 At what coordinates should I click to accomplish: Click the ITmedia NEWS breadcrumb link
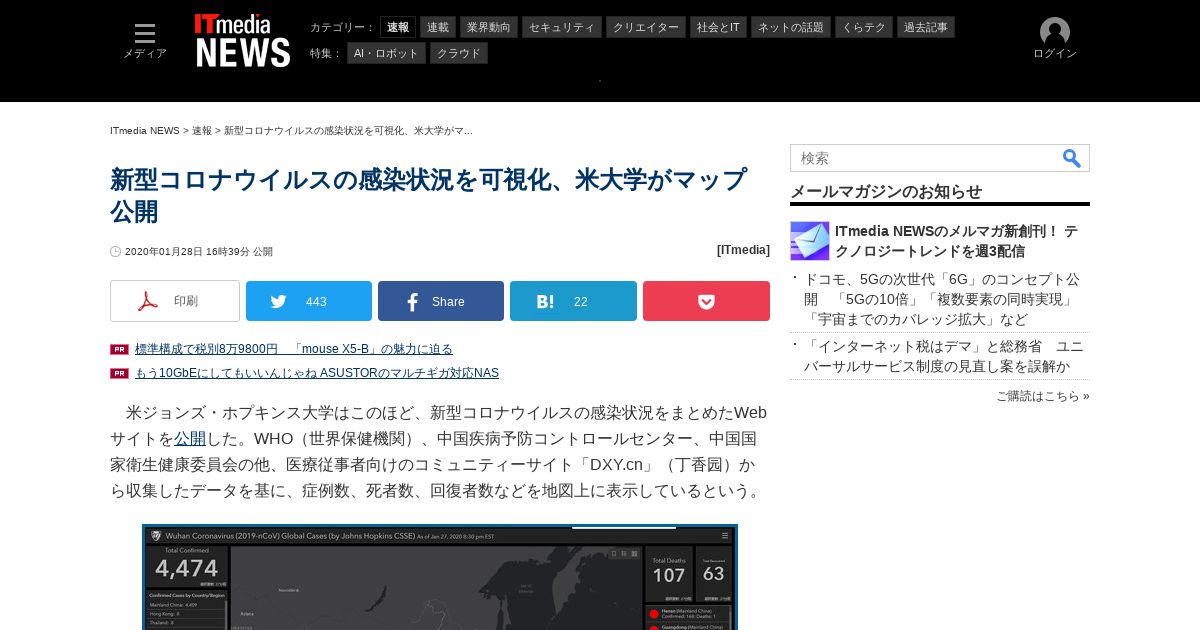pos(145,131)
